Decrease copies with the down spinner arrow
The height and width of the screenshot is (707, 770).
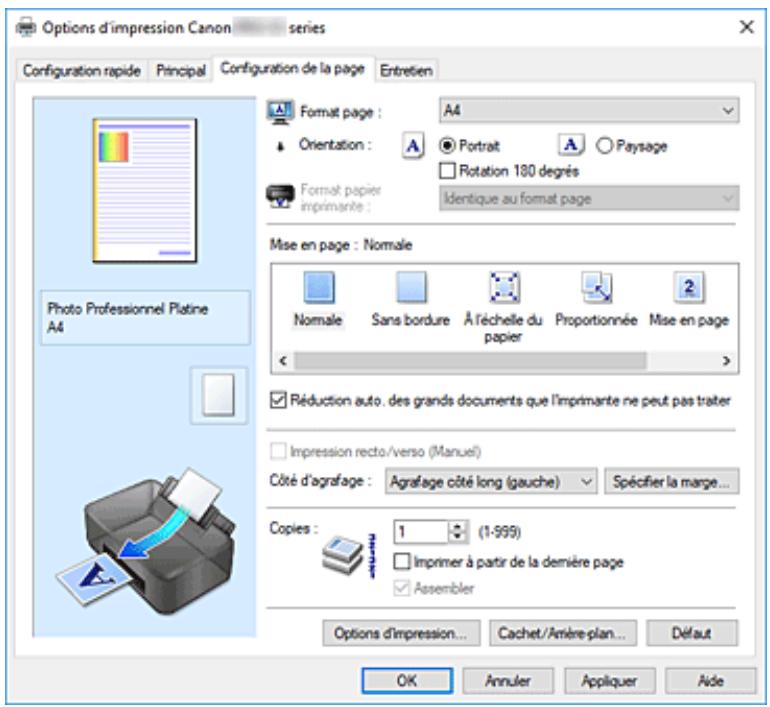coord(458,537)
